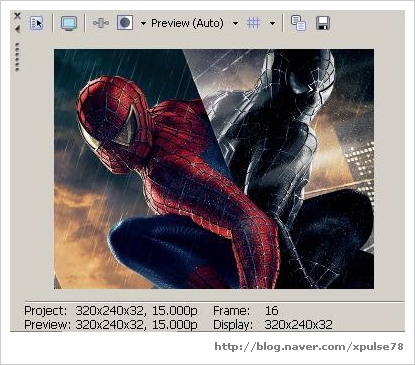This screenshot has width=415, height=365.
Task: Open Project Video Properties icon
Action: 36,23
